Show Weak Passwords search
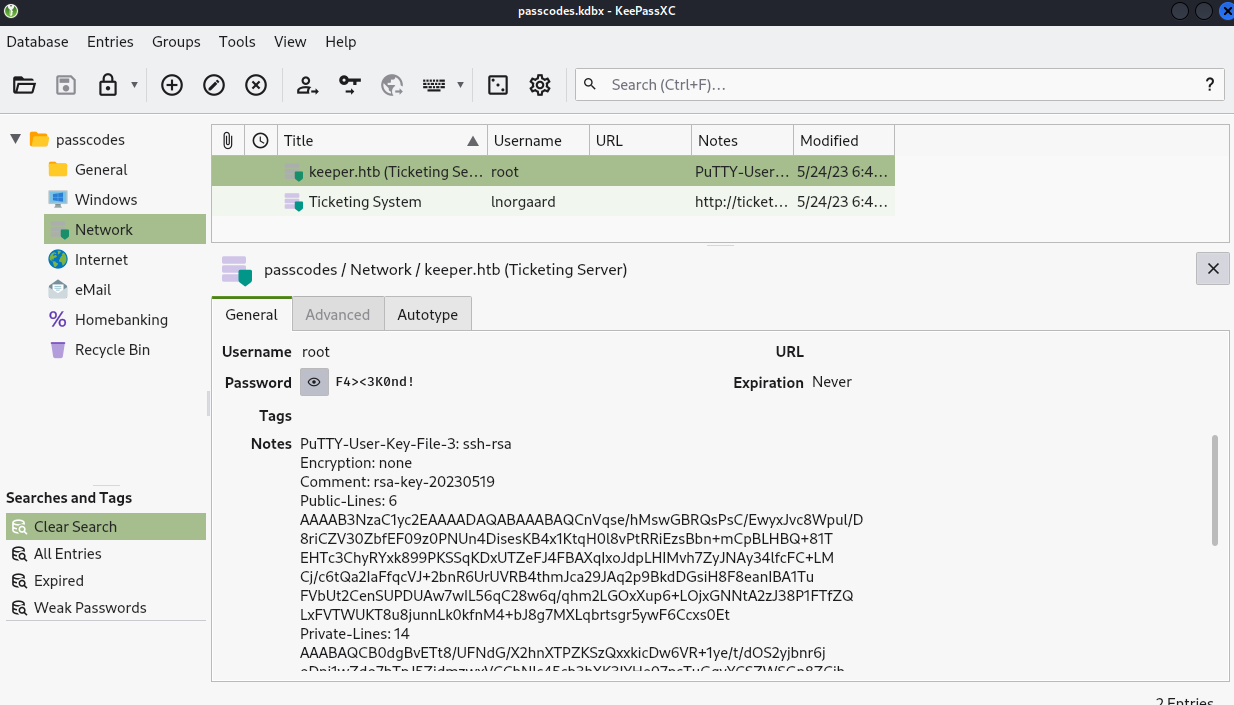This screenshot has height=705, width=1234. point(106,607)
